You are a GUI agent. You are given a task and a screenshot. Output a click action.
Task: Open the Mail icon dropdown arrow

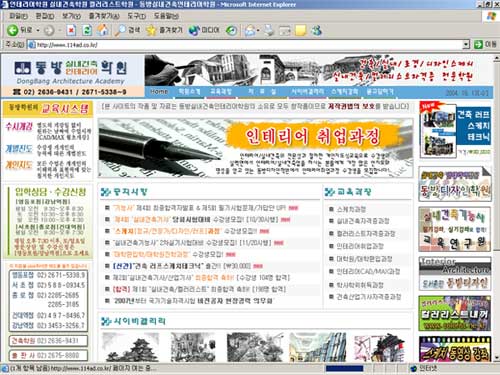click(258, 31)
